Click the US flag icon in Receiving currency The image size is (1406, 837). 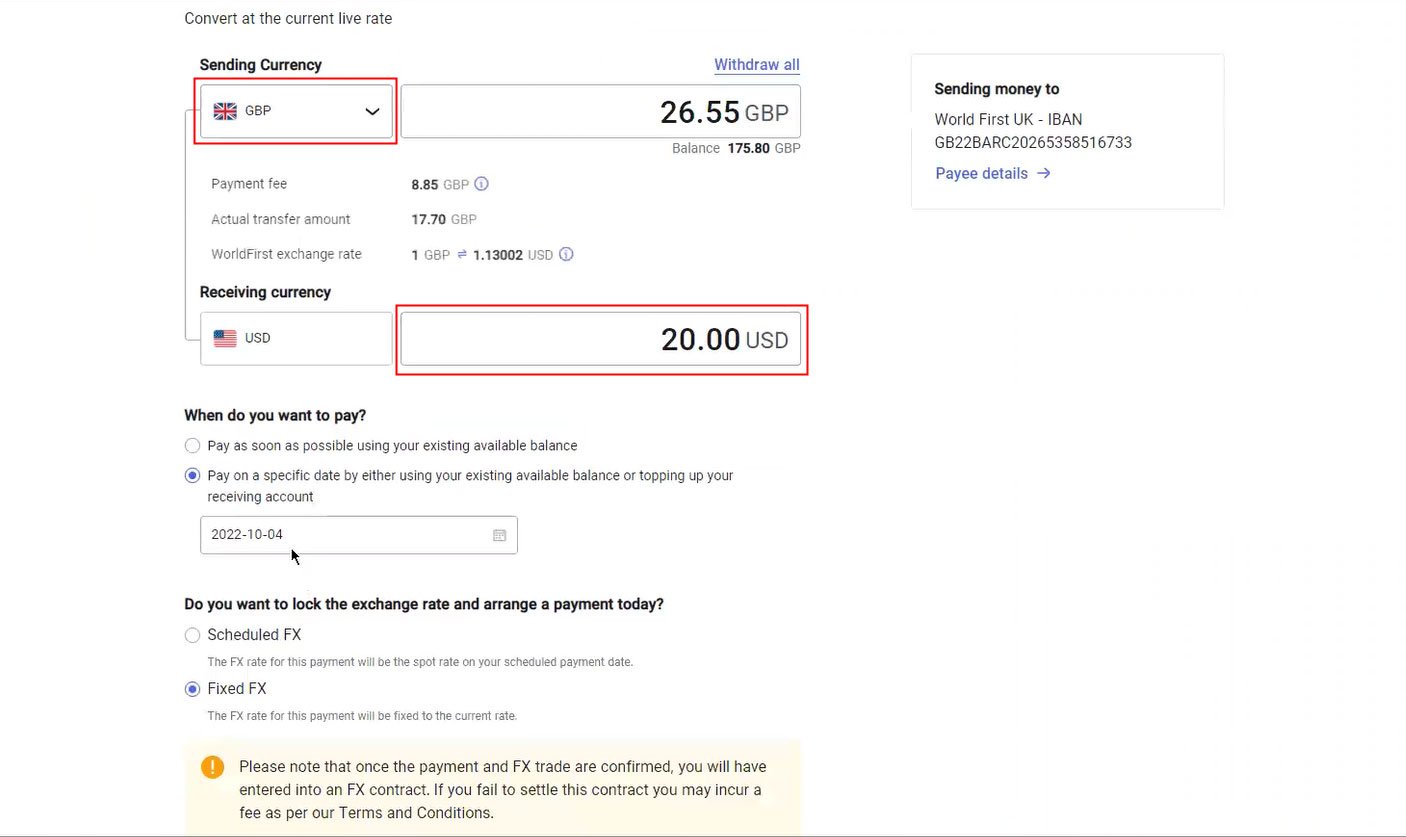click(x=225, y=338)
